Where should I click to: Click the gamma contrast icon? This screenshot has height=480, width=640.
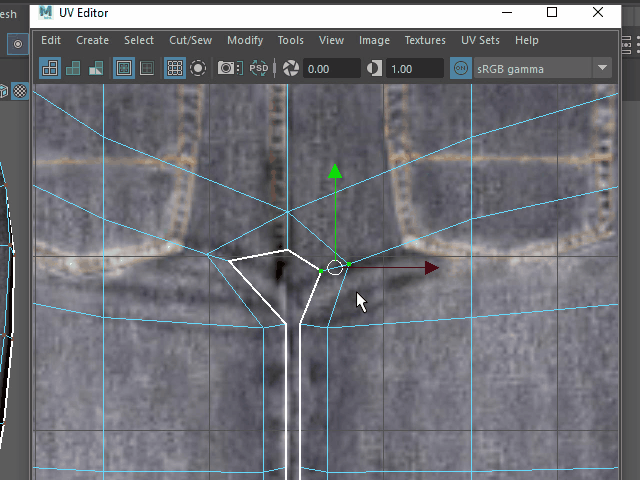click(374, 68)
